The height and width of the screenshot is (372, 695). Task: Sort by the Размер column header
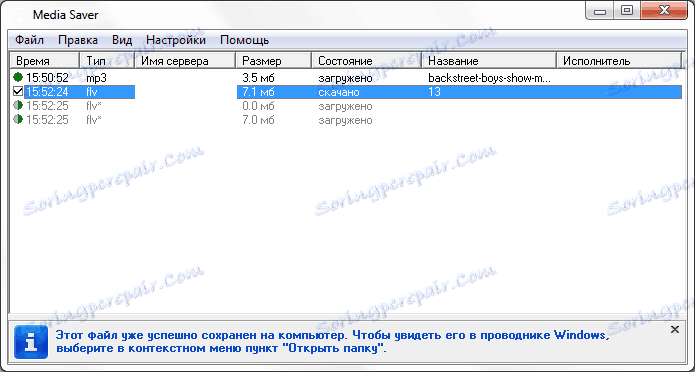click(273, 61)
